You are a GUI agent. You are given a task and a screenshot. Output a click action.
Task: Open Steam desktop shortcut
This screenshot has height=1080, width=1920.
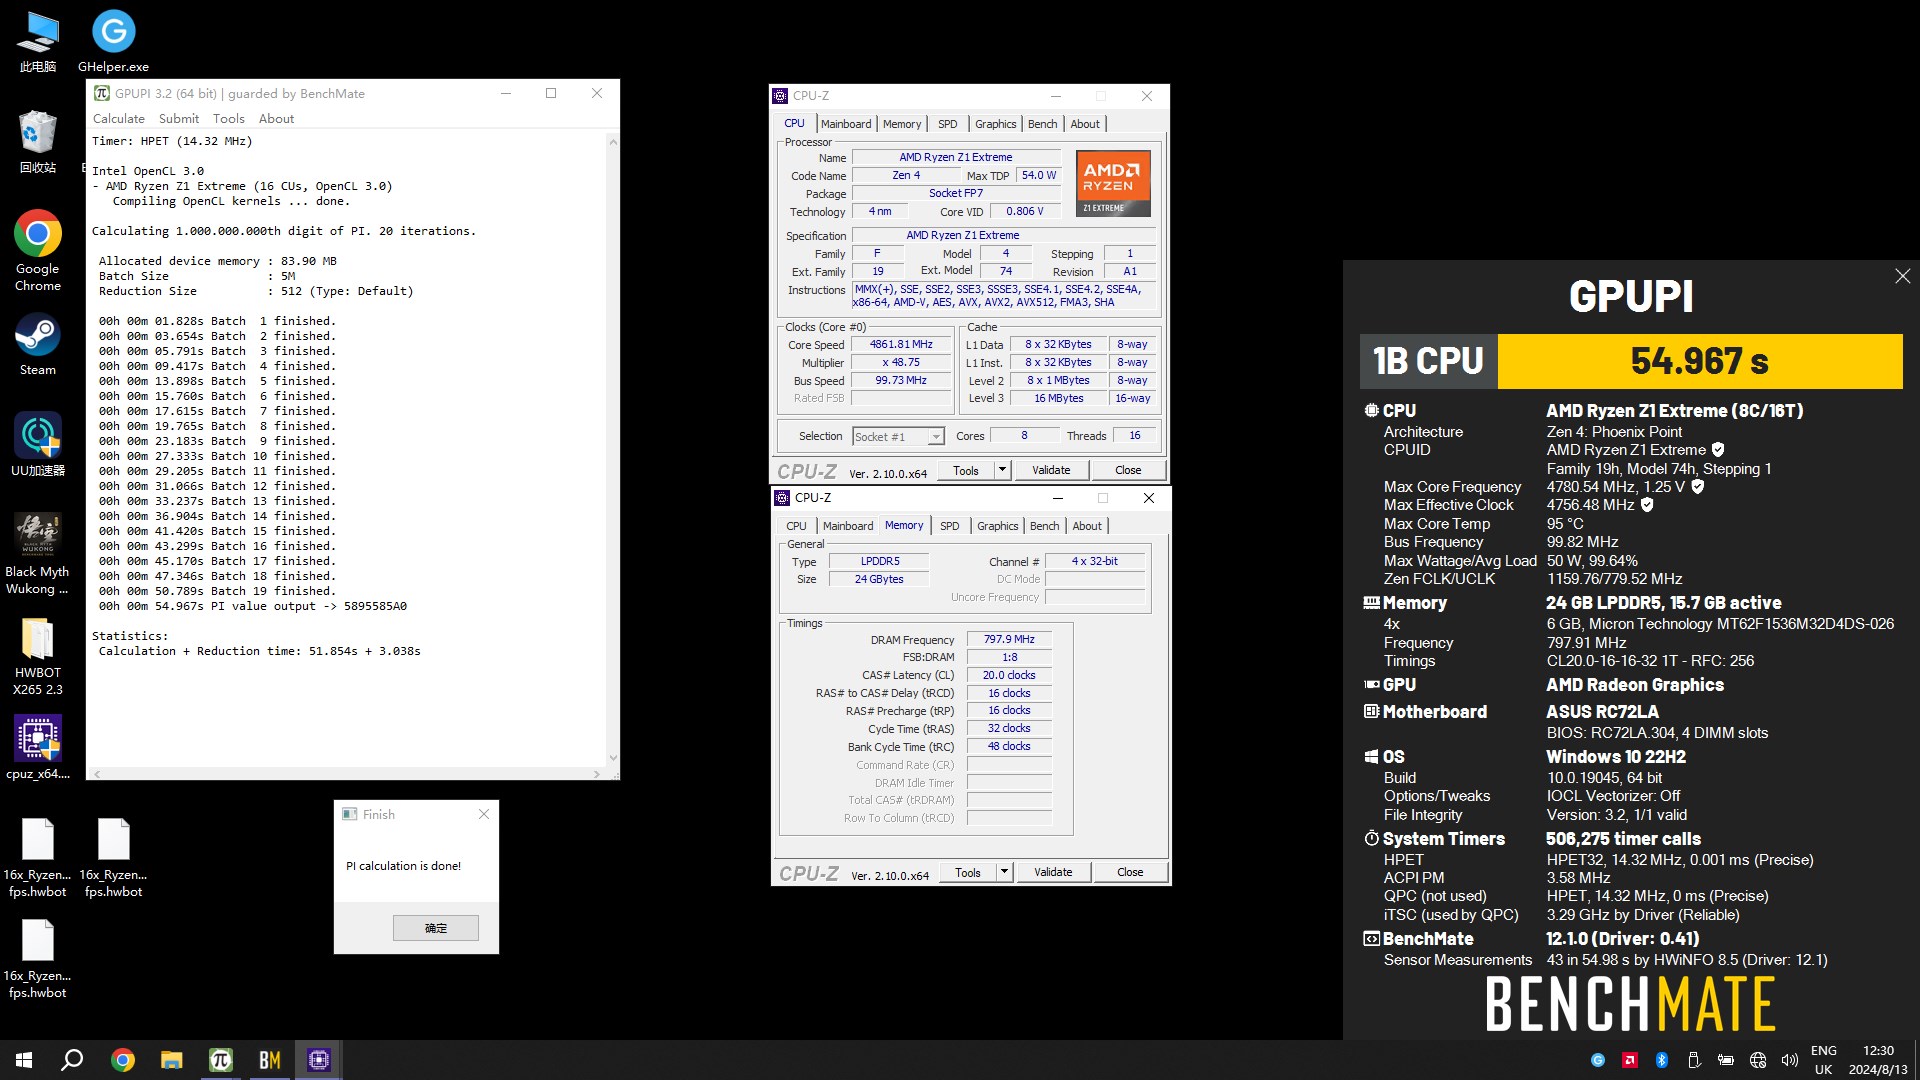pos(38,345)
